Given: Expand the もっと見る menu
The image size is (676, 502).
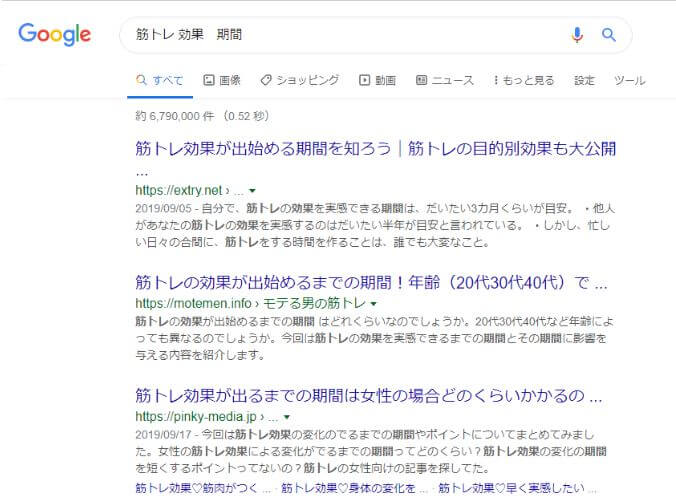Looking at the screenshot, I should pos(523,80).
